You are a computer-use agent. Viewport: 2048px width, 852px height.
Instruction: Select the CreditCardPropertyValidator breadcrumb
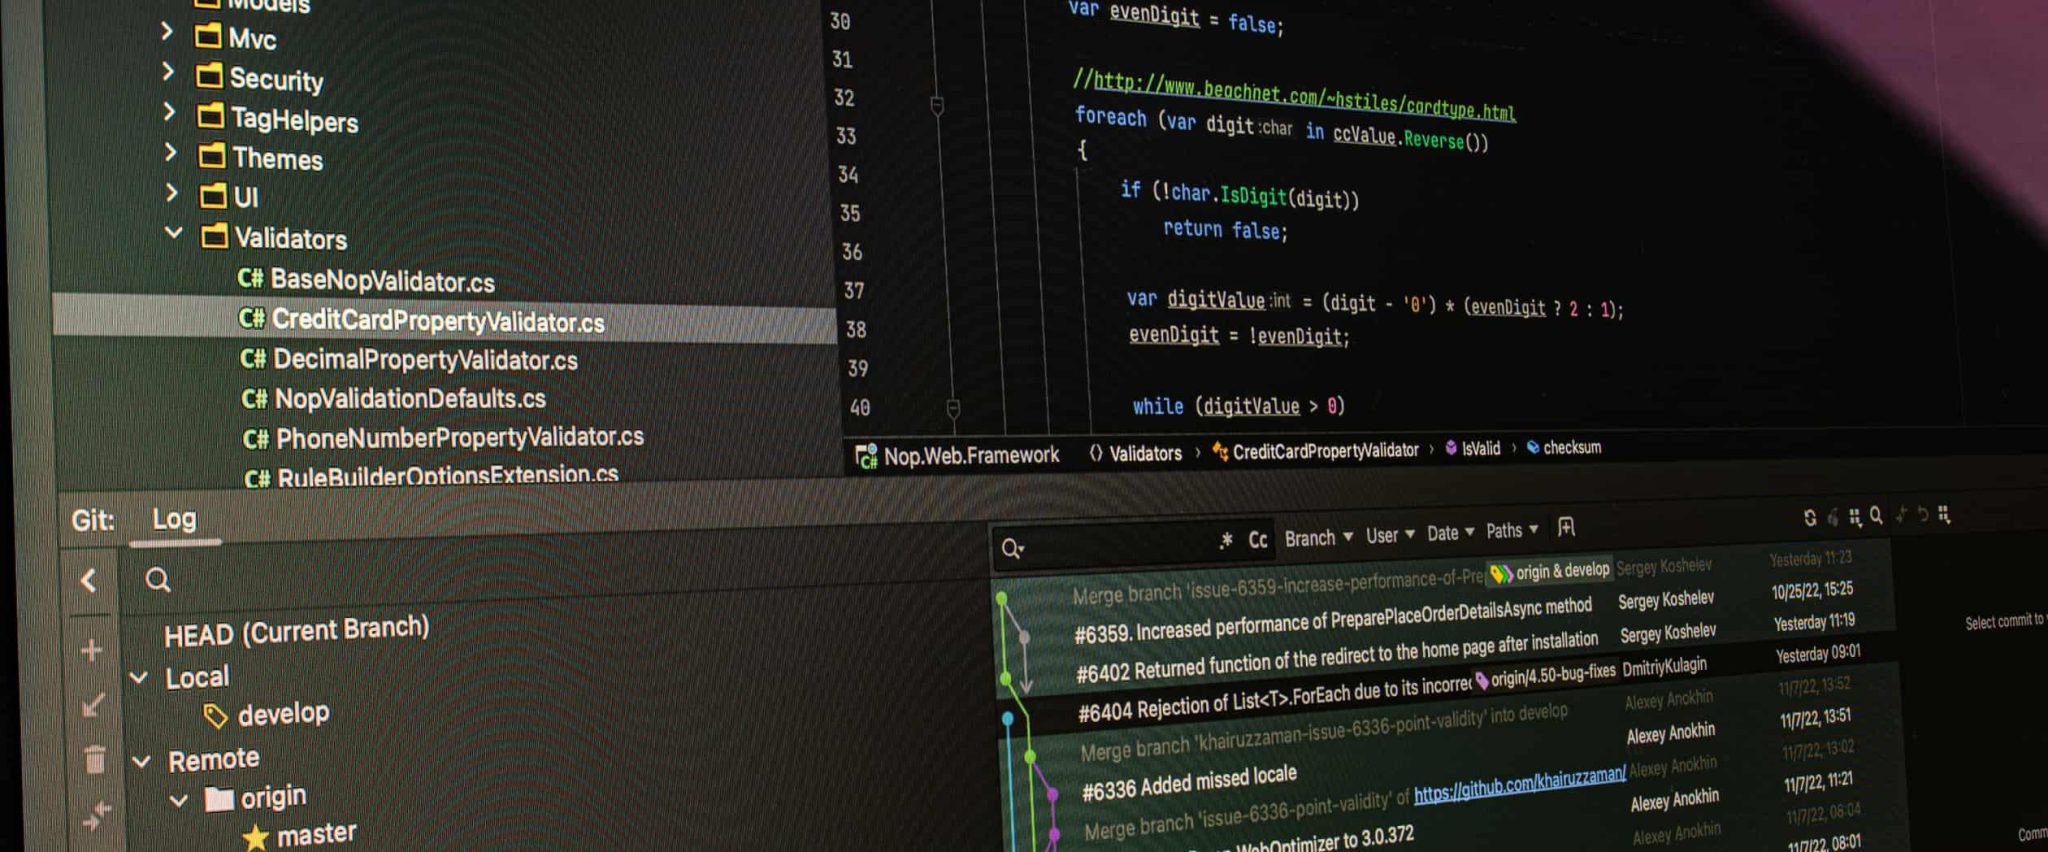tap(1324, 451)
